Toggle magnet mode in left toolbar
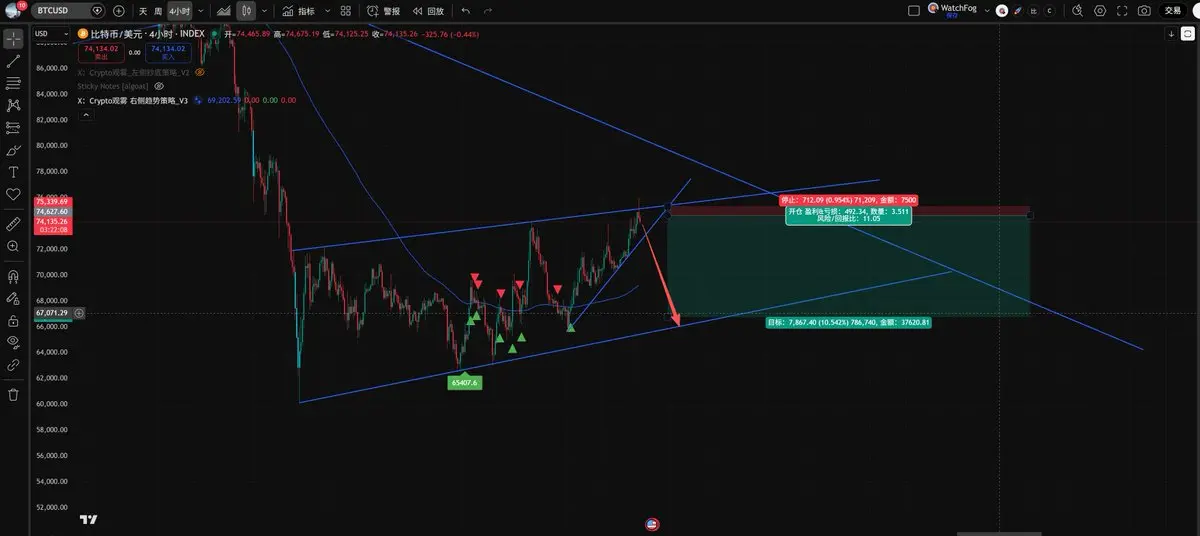 coord(13,275)
